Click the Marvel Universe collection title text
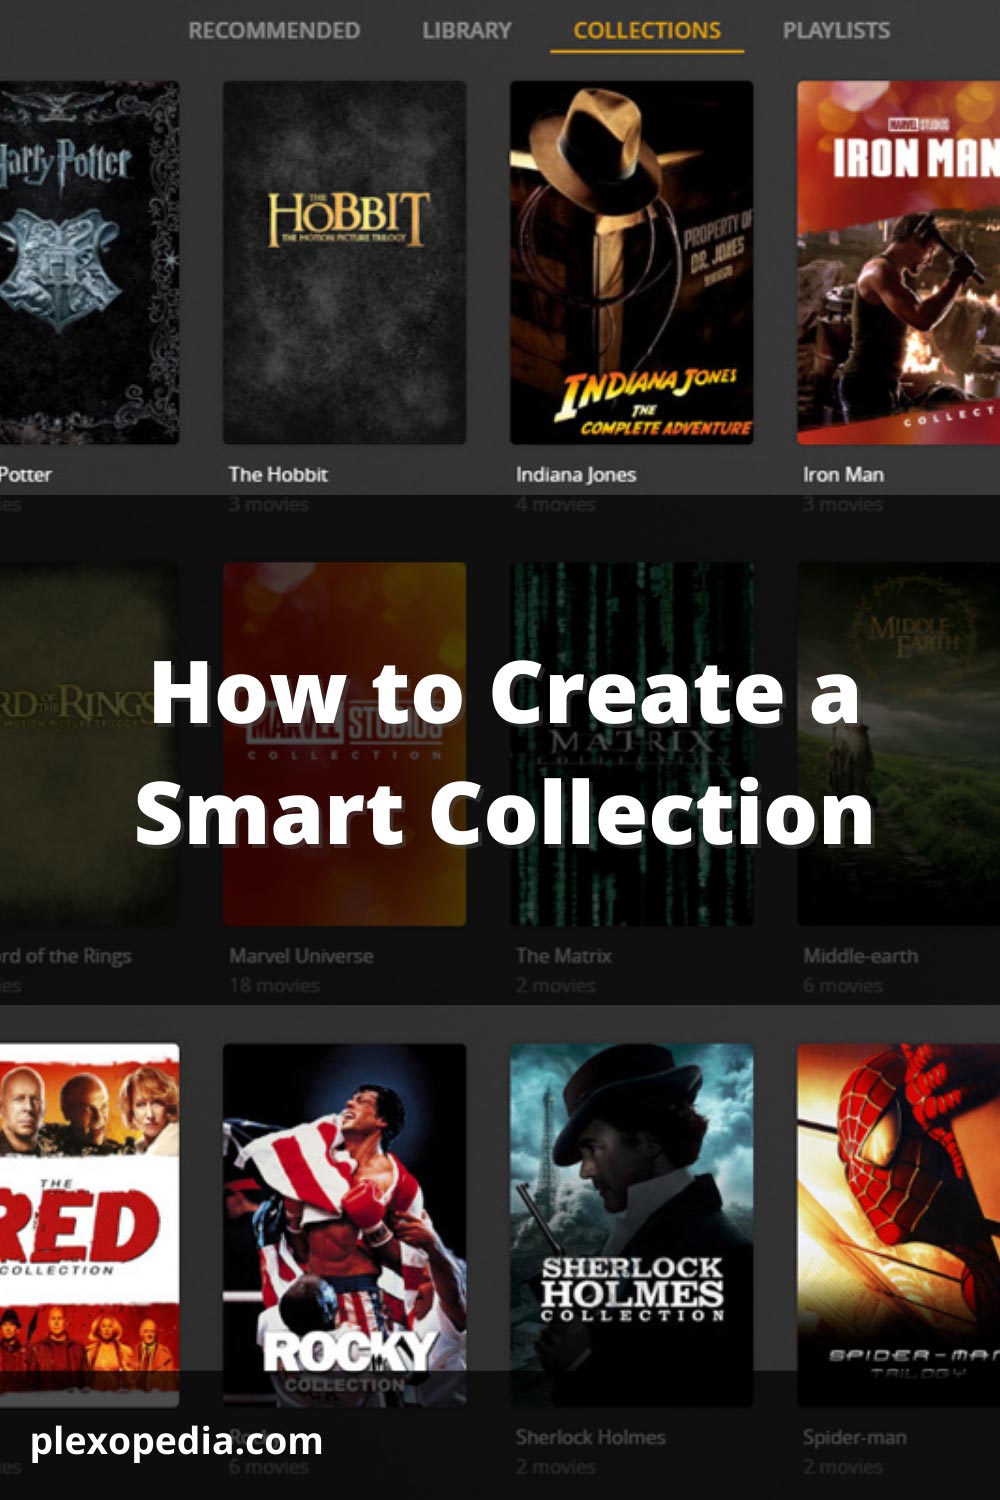Viewport: 1000px width, 1500px height. point(302,955)
